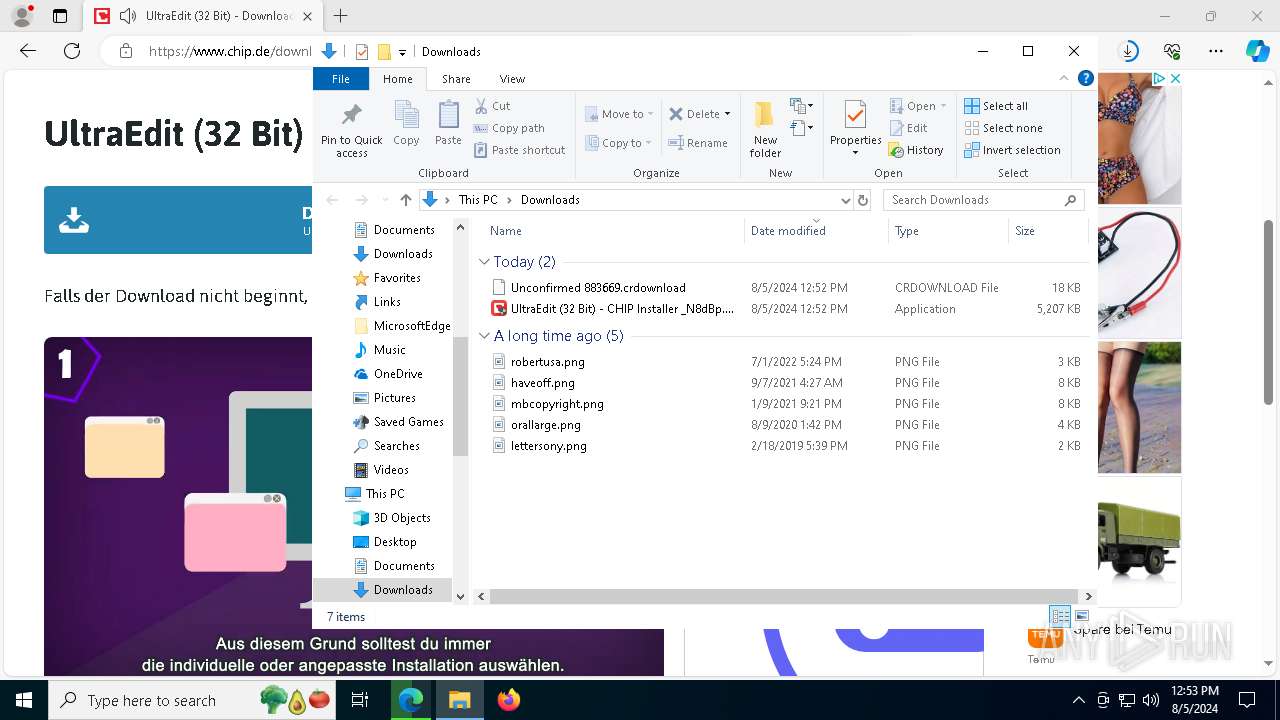
Task: Click Cut in Clipboard group
Action: [492, 106]
